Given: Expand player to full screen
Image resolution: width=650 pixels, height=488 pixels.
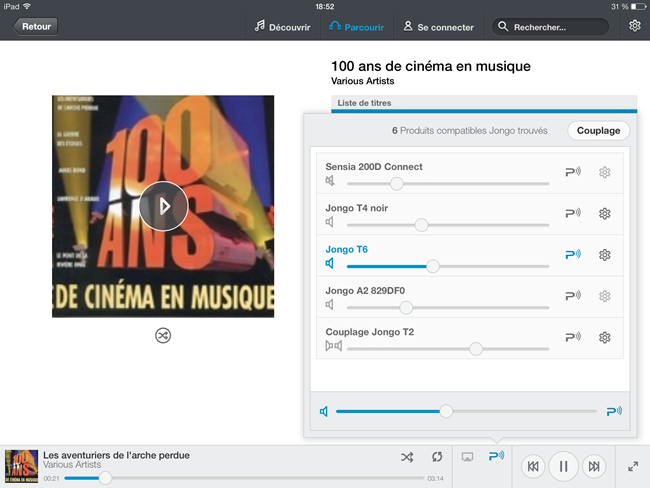Looking at the screenshot, I should [633, 466].
